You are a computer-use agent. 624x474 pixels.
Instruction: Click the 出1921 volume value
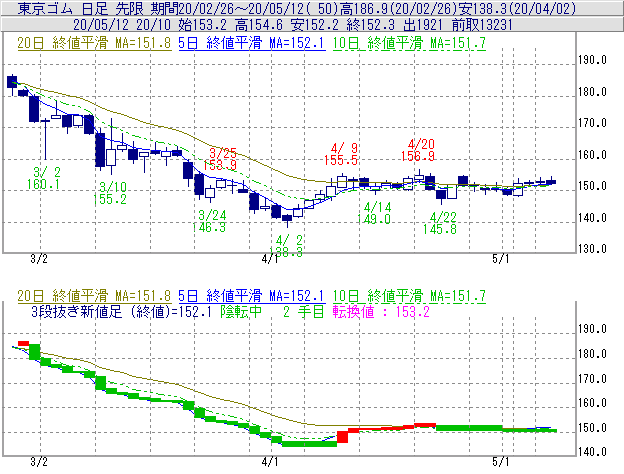[423, 25]
